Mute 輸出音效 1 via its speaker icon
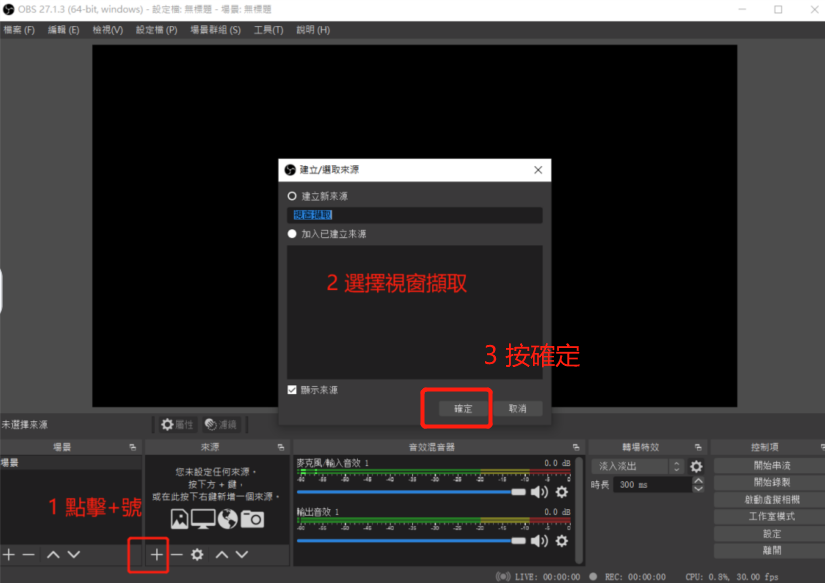 pos(537,542)
